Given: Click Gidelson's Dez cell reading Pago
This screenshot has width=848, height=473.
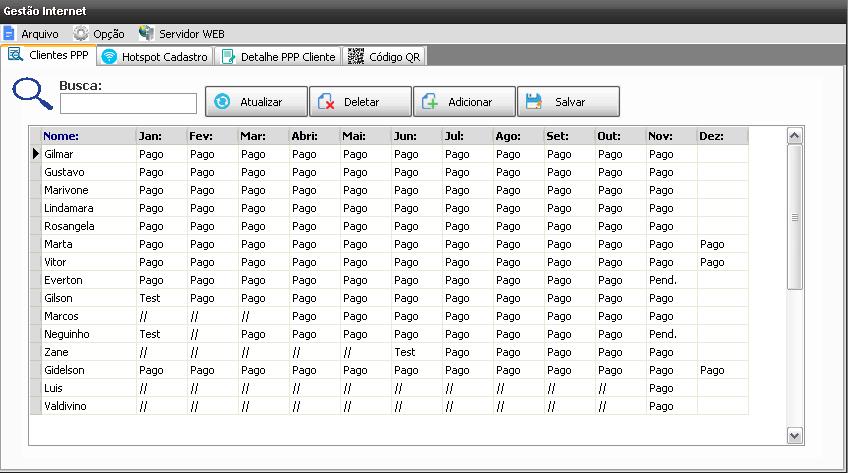Looking at the screenshot, I should click(723, 370).
